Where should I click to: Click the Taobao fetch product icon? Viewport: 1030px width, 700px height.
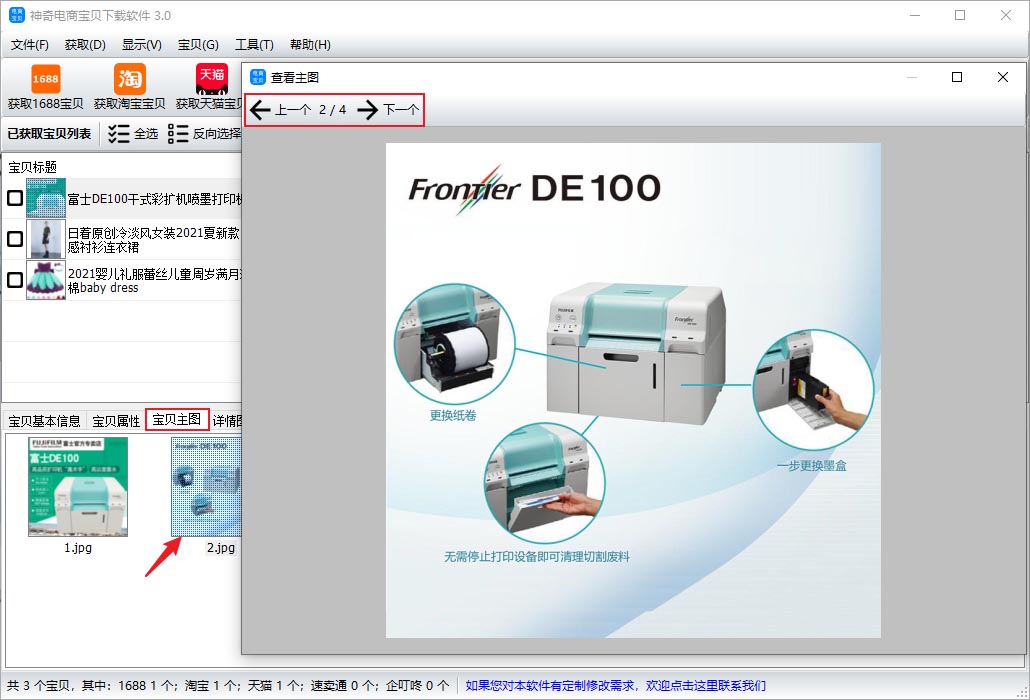[x=129, y=79]
